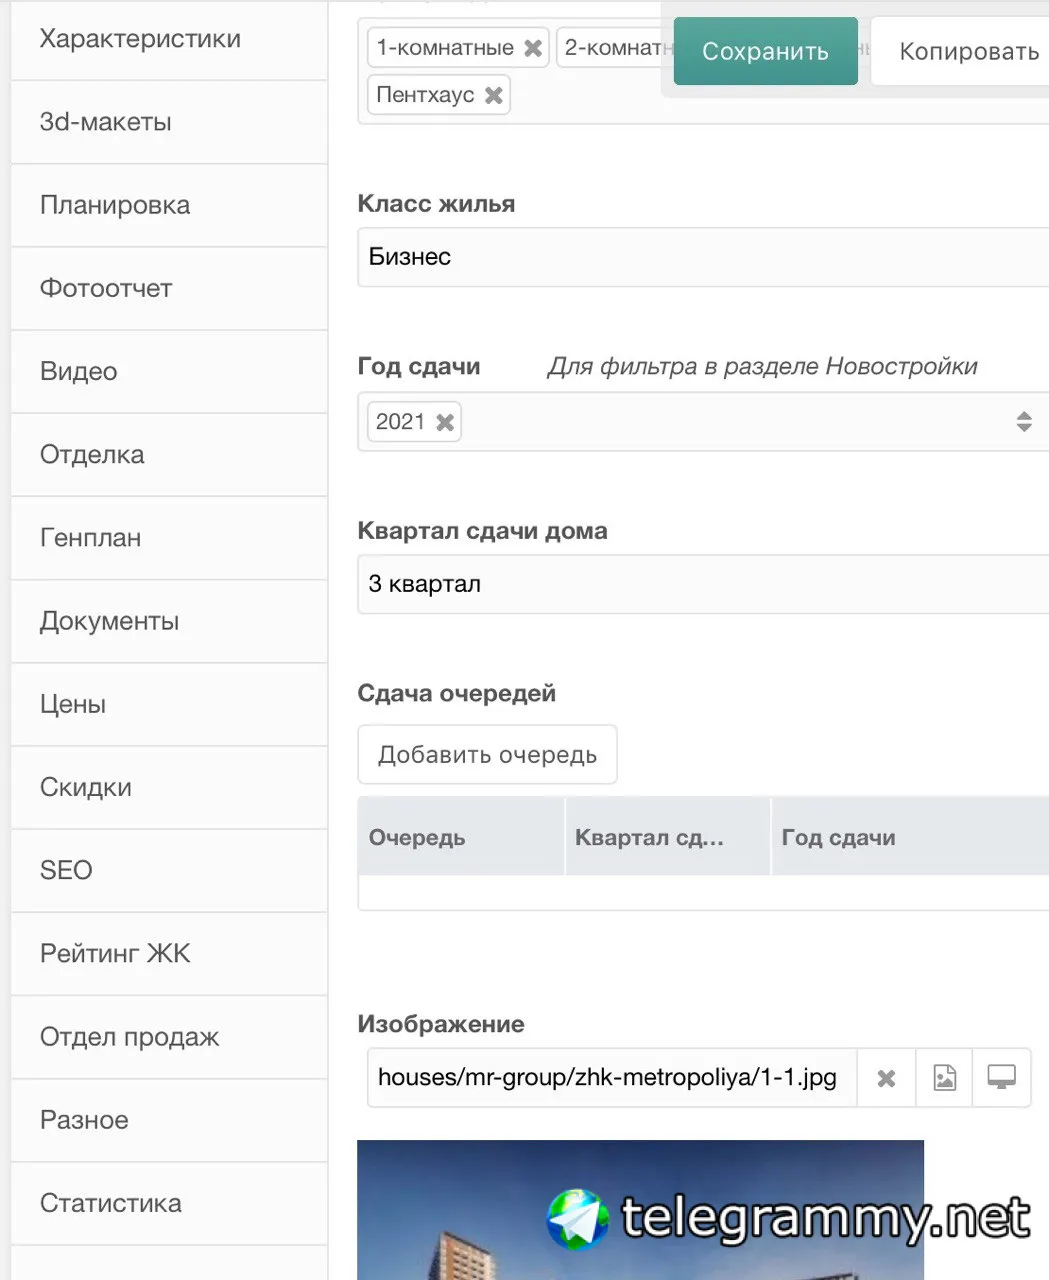
Task: Click Добавить очередь button
Action: pyautogui.click(x=487, y=755)
